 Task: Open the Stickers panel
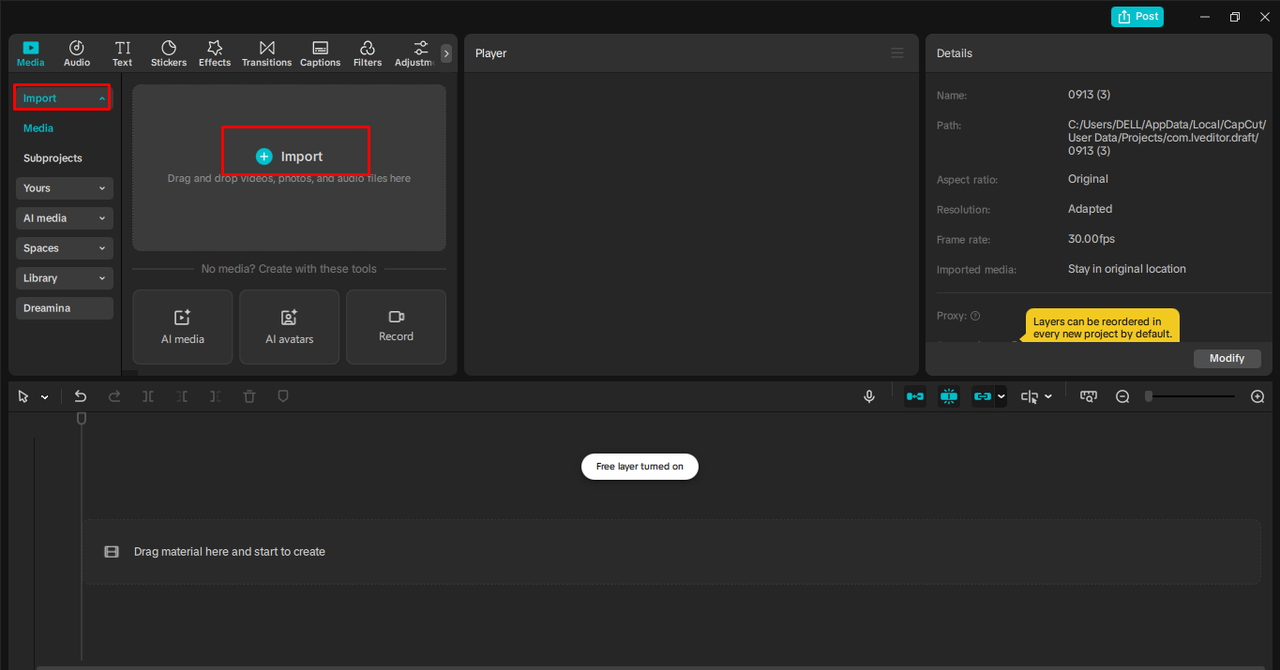coord(168,53)
